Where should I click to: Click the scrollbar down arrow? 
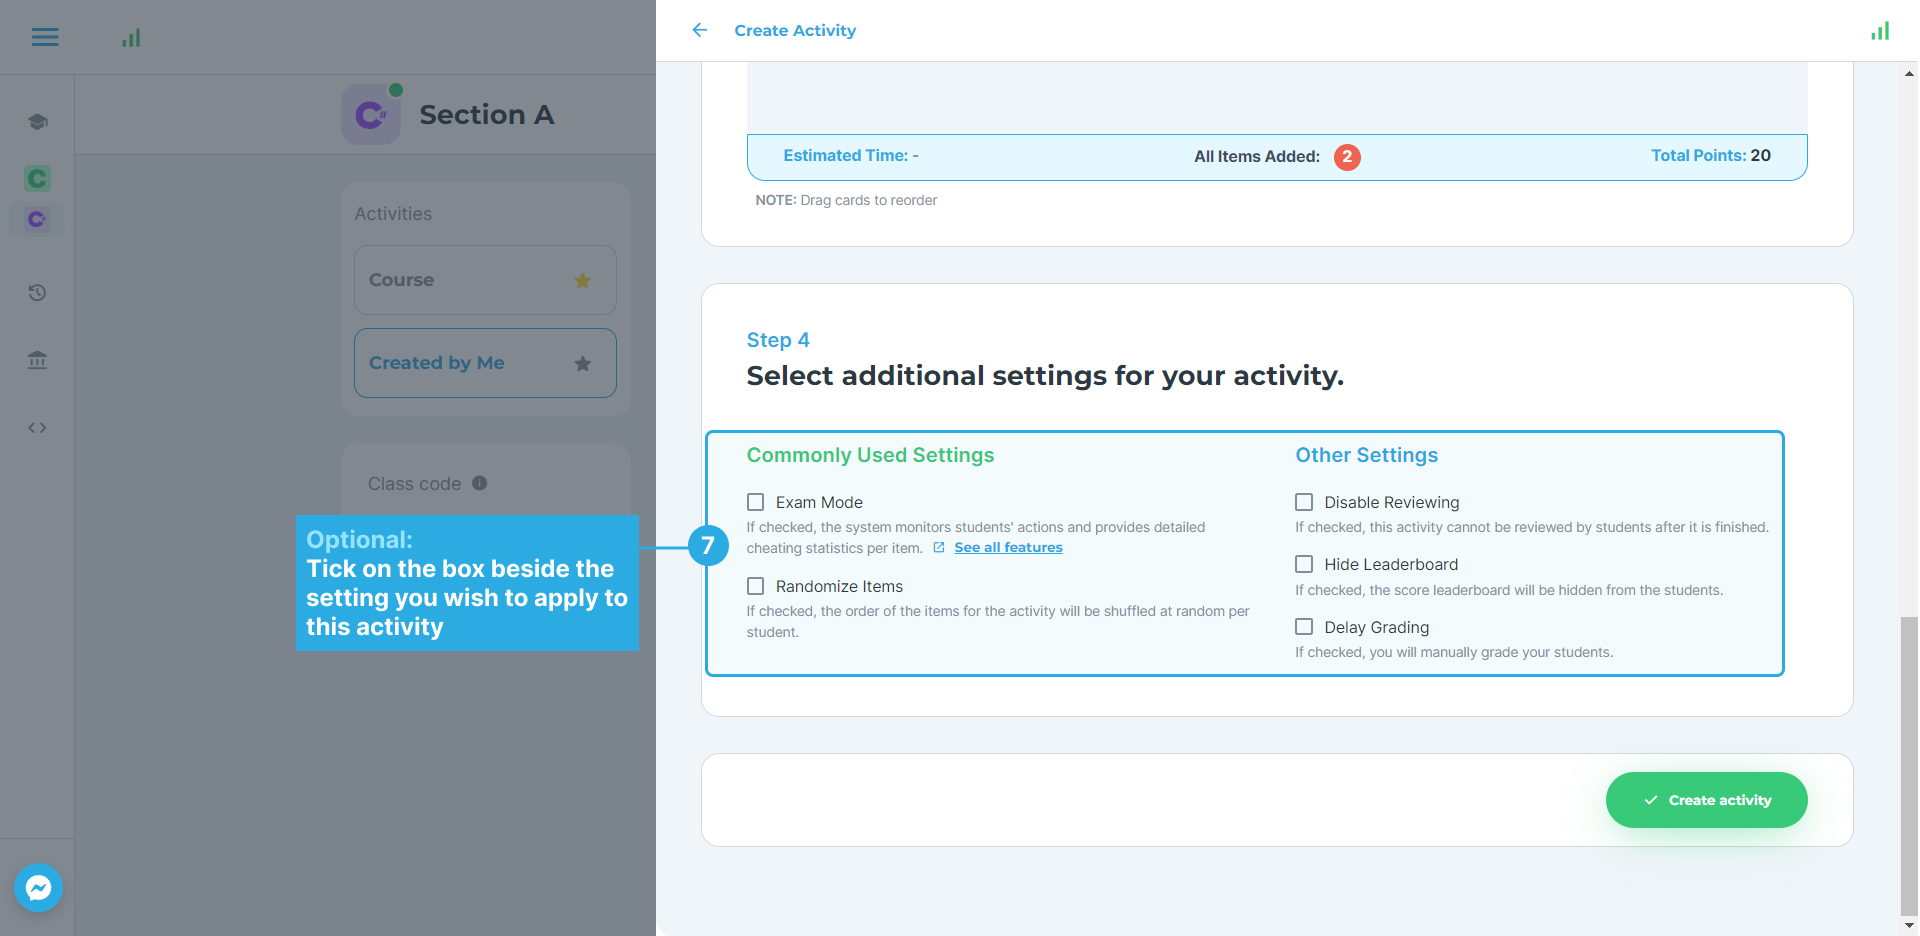tap(1909, 925)
